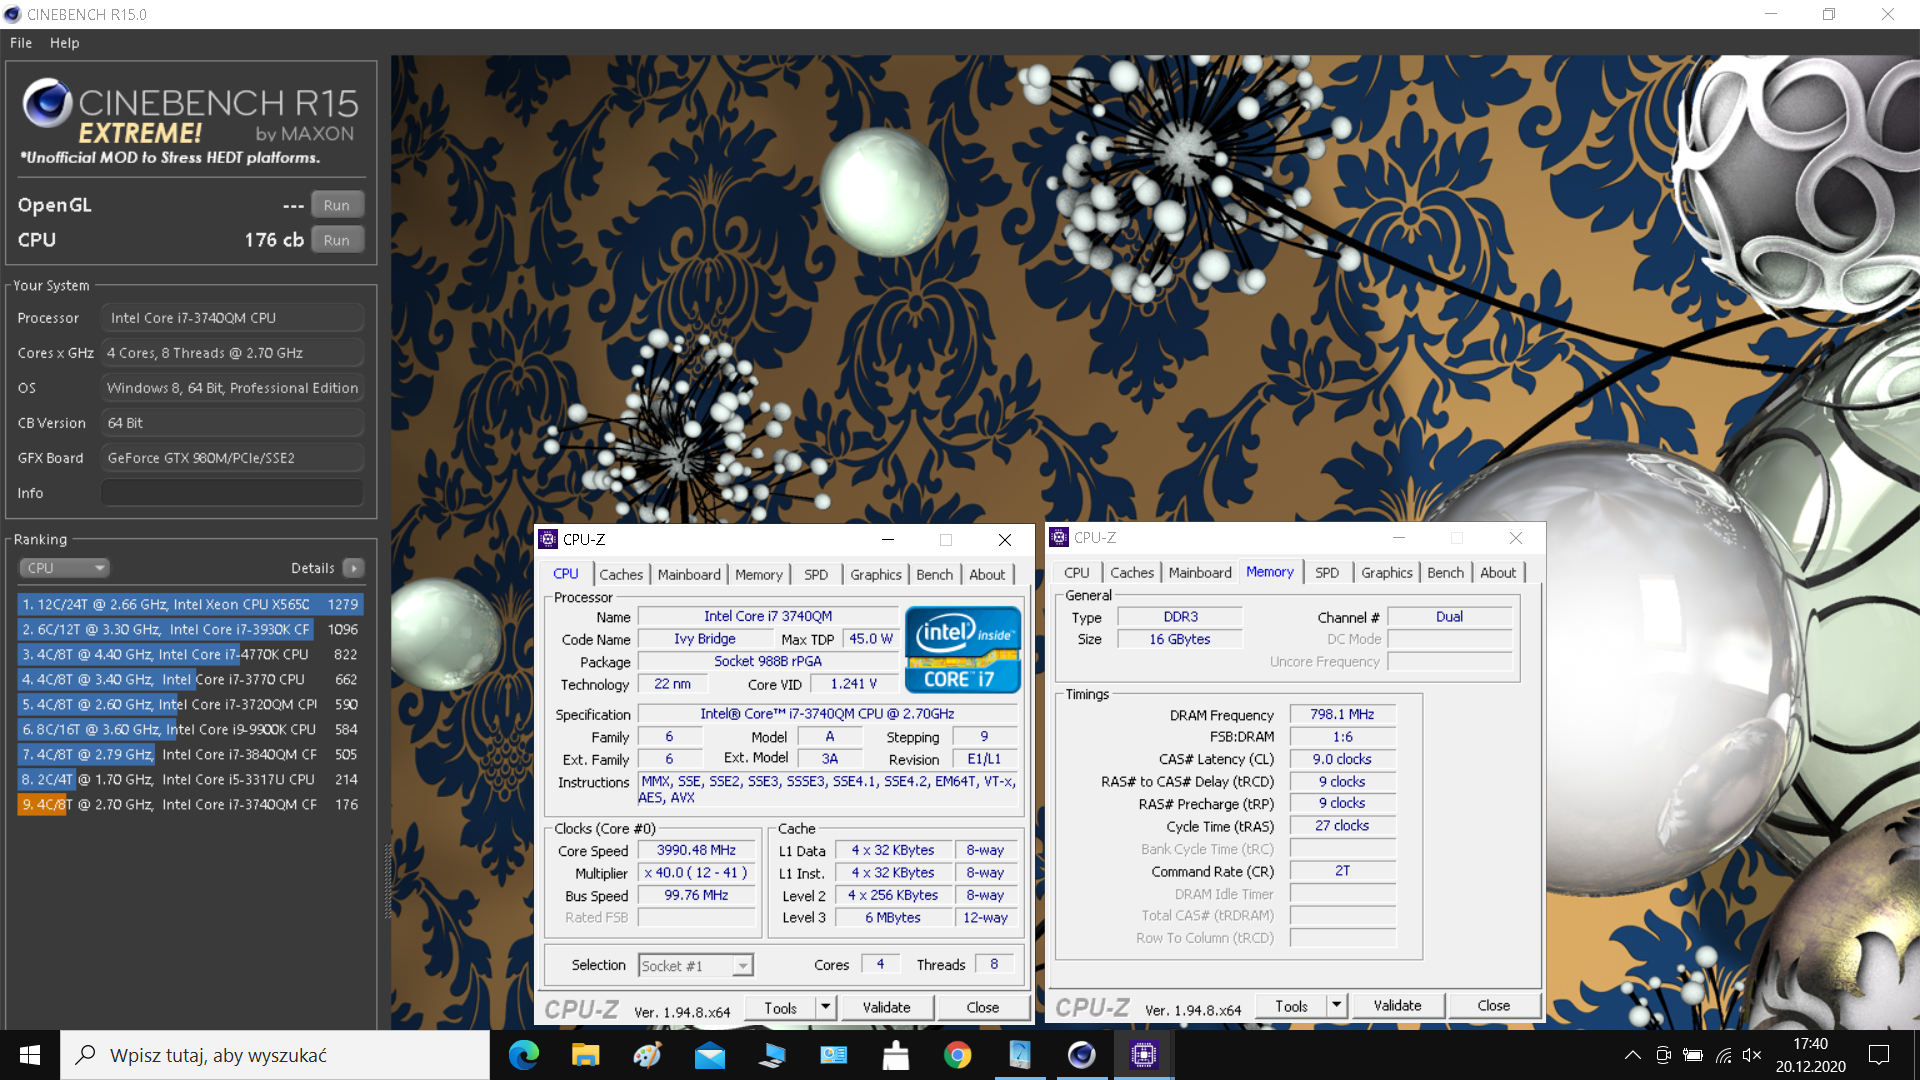1920x1080 pixels.
Task: Open Windows Start menu
Action: [x=30, y=1055]
